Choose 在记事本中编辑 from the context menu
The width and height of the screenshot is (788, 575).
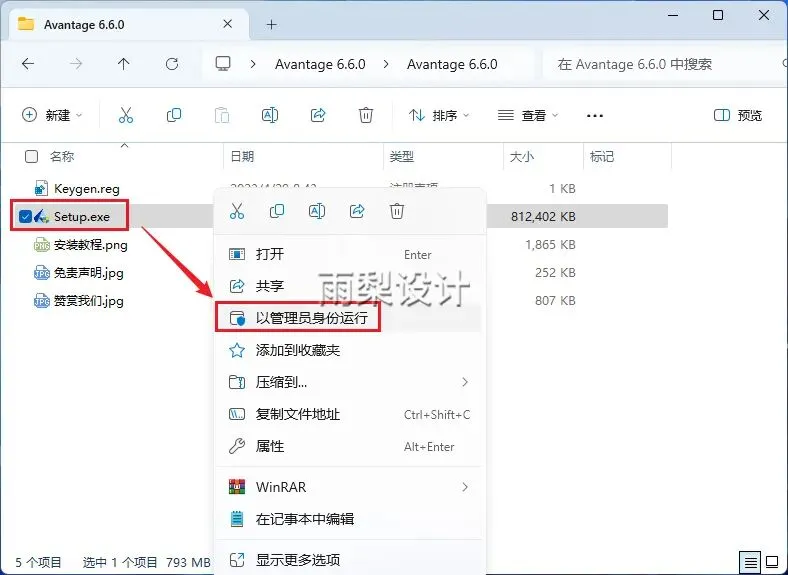348,519
